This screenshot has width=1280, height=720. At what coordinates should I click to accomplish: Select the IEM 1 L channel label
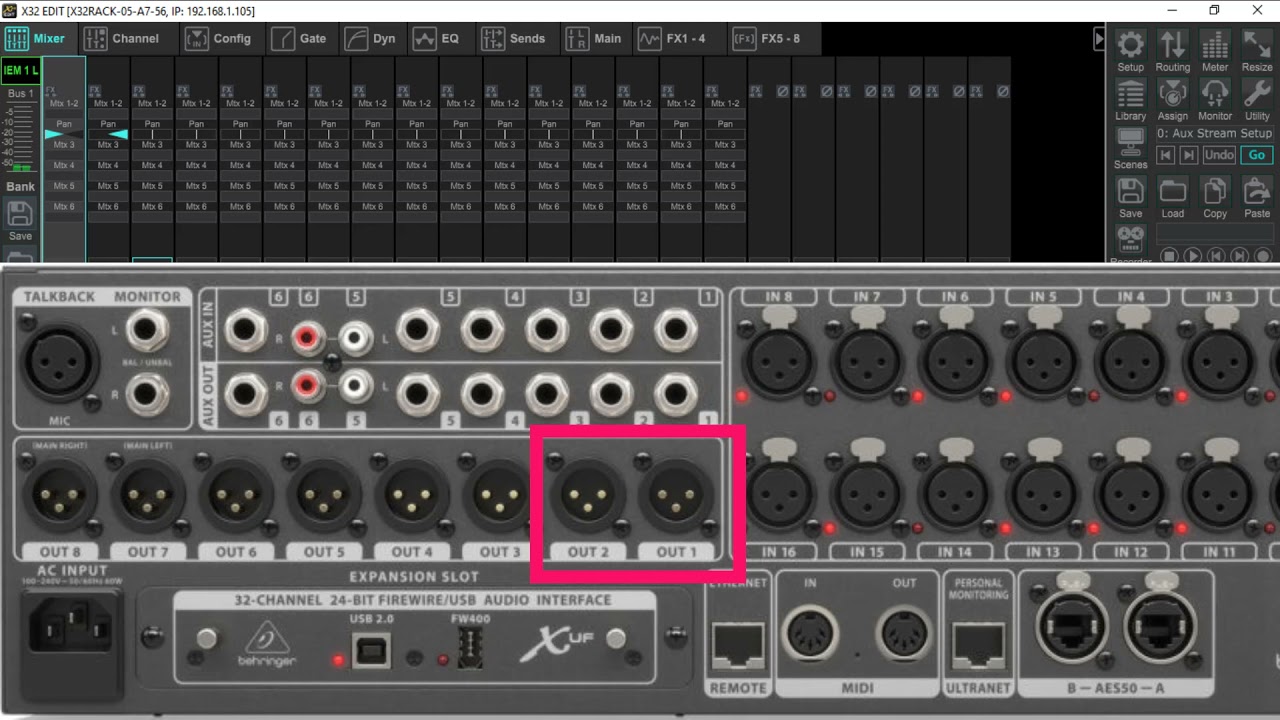click(x=21, y=70)
